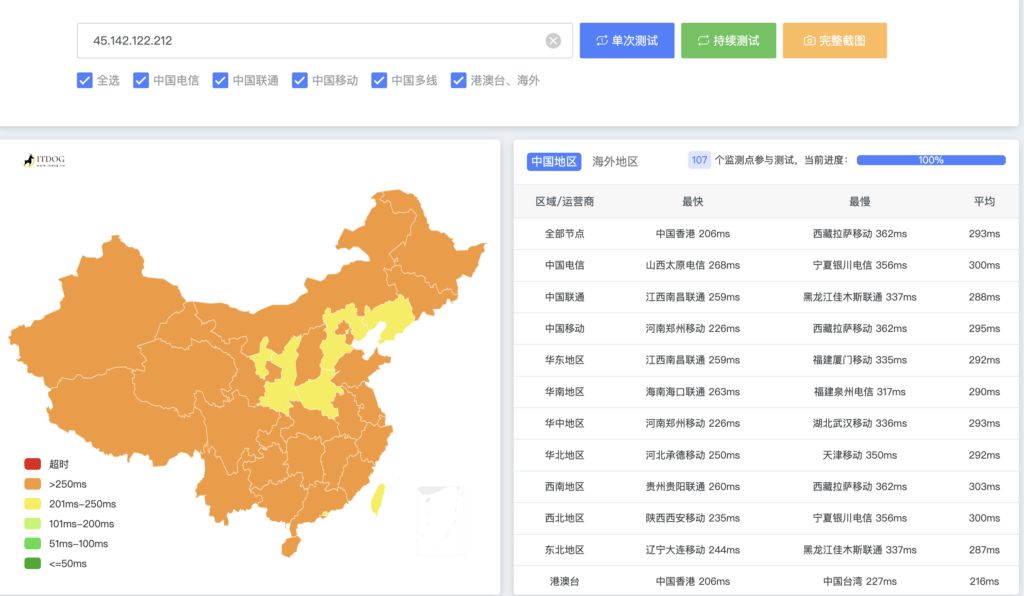This screenshot has width=1024, height=596.
Task: Click 天津移动 350ms cell
Action: point(859,455)
